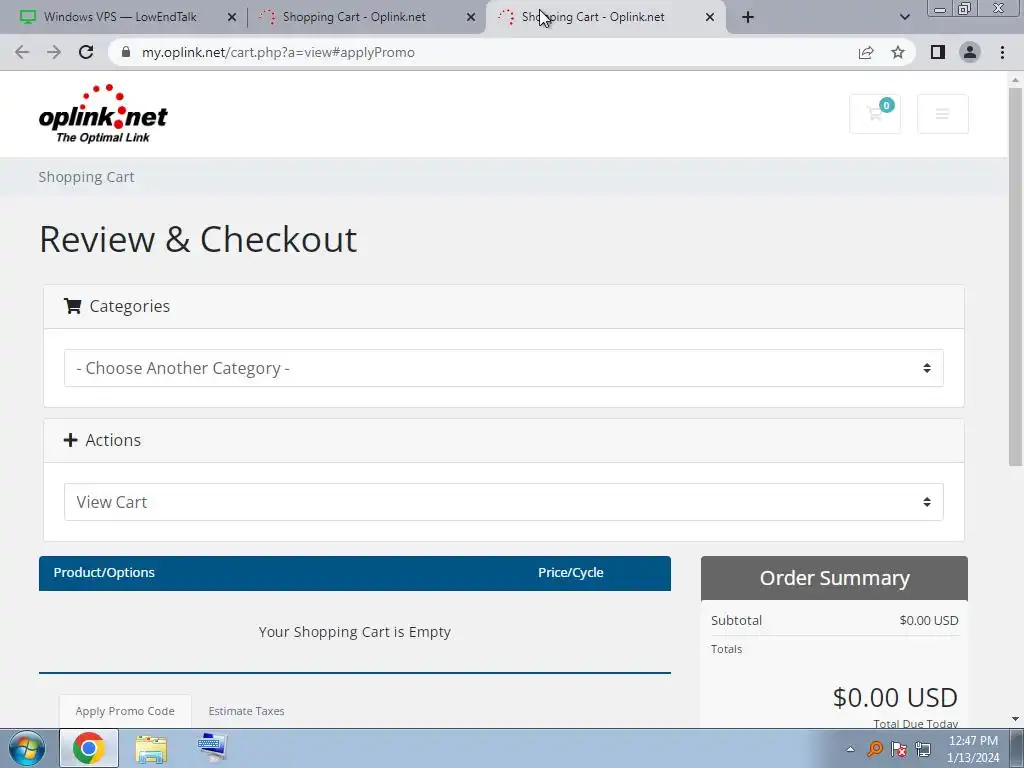Close the first Shopping Cart tab

[471, 17]
